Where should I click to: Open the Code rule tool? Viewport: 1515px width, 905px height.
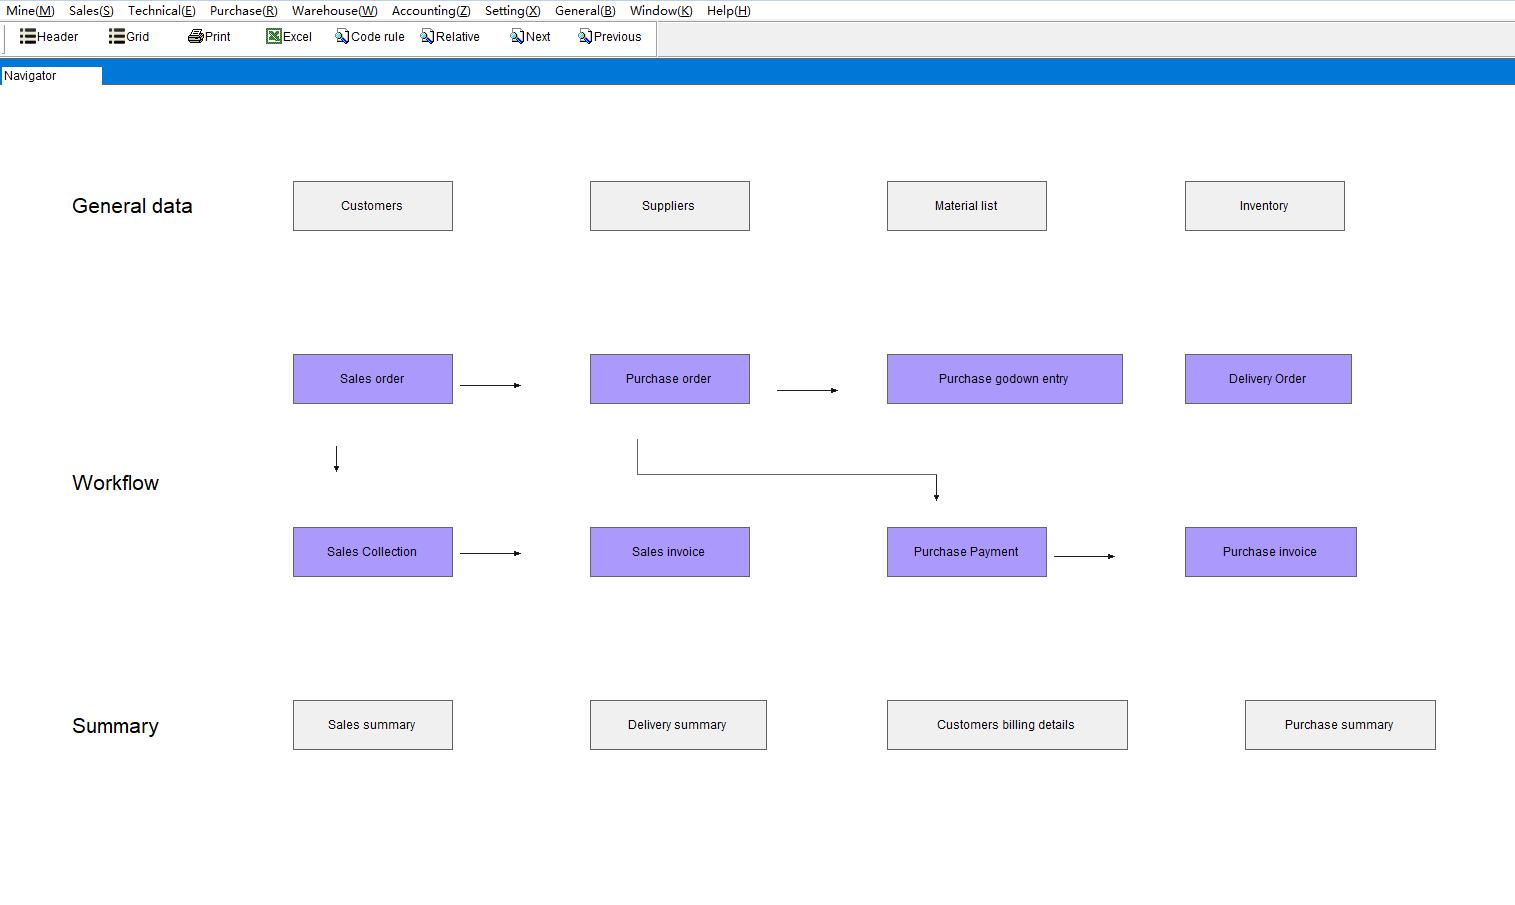342,37
